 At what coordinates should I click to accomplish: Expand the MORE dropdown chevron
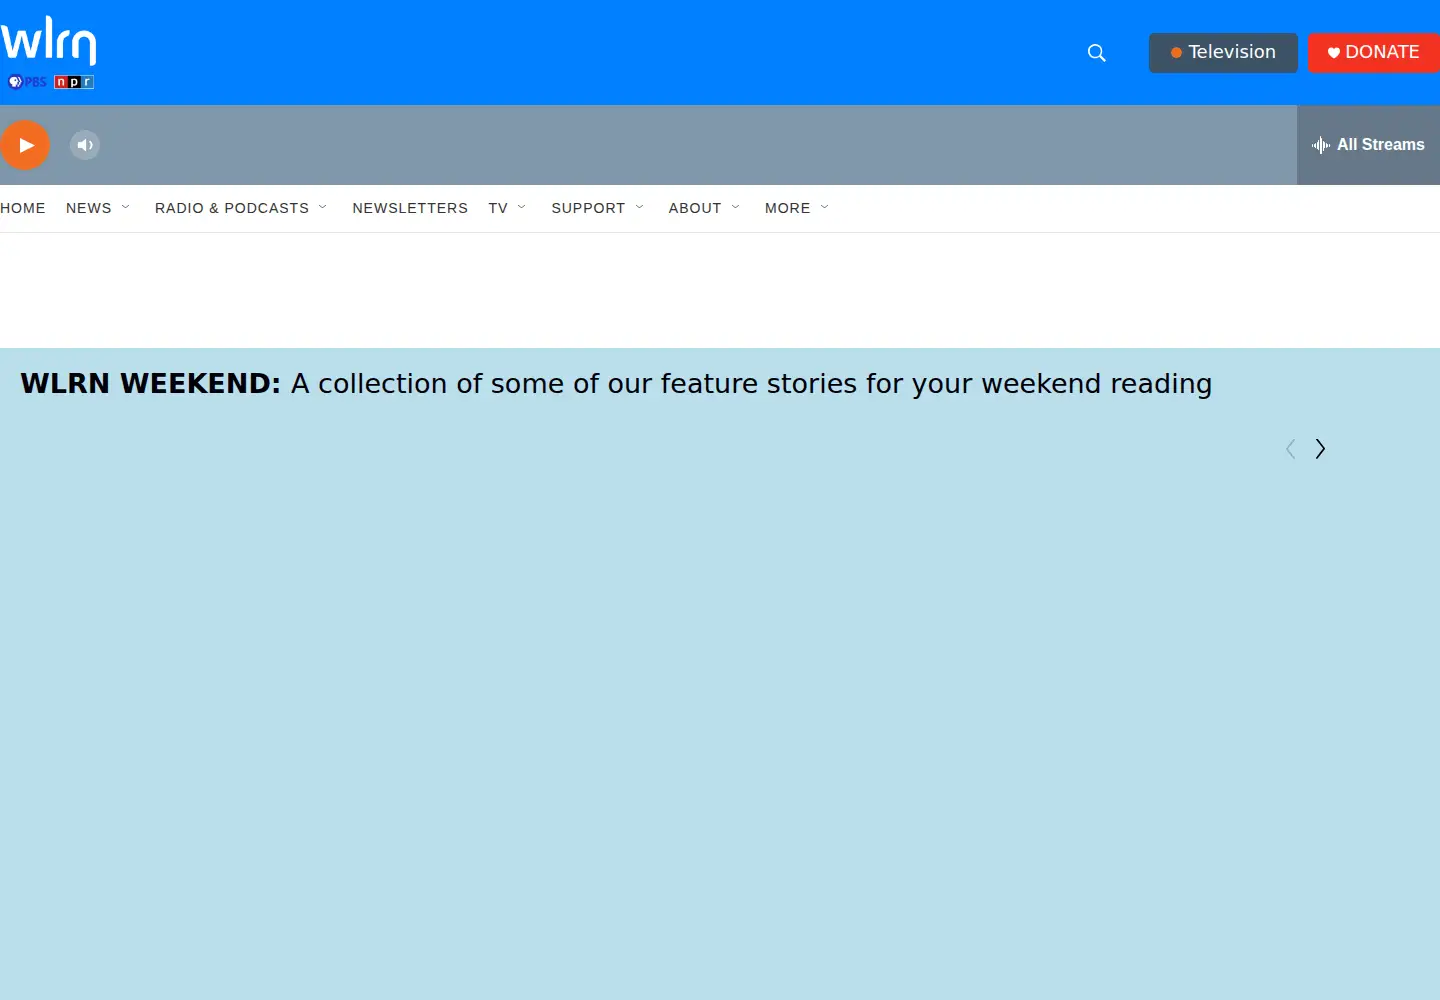point(825,207)
